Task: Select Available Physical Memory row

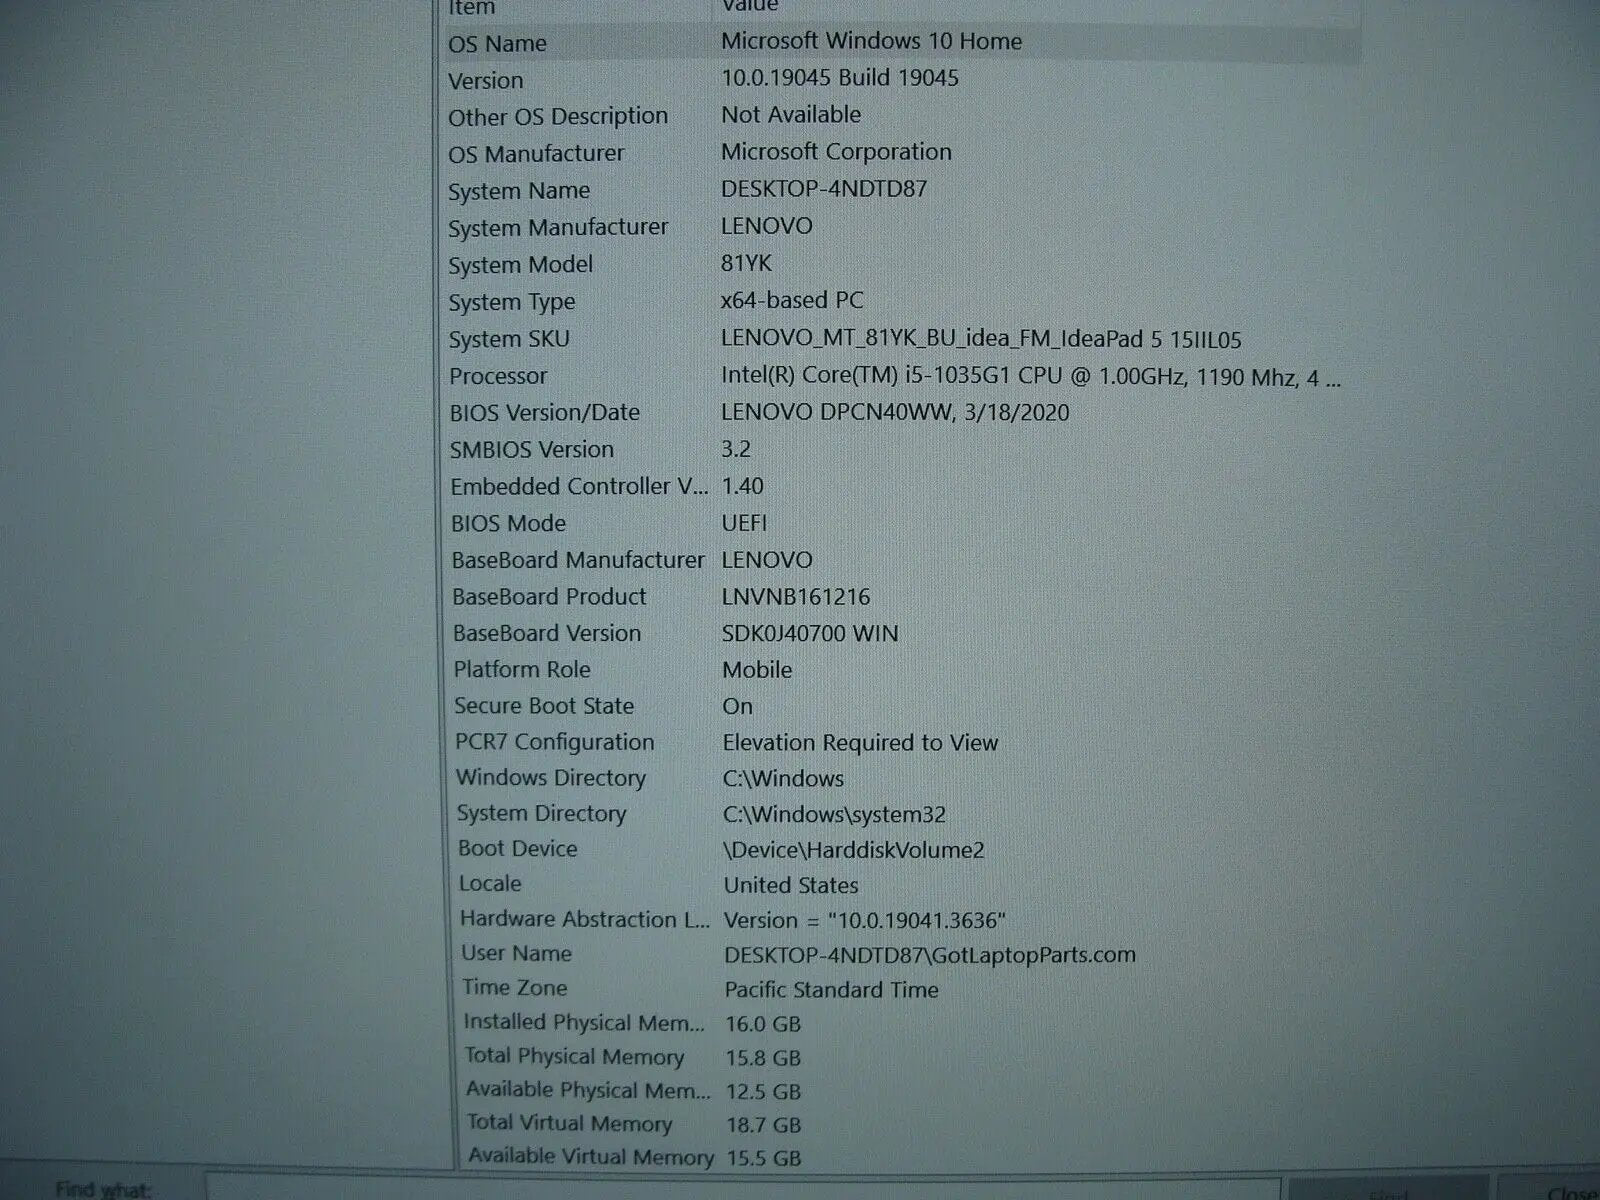Action: point(900,1091)
